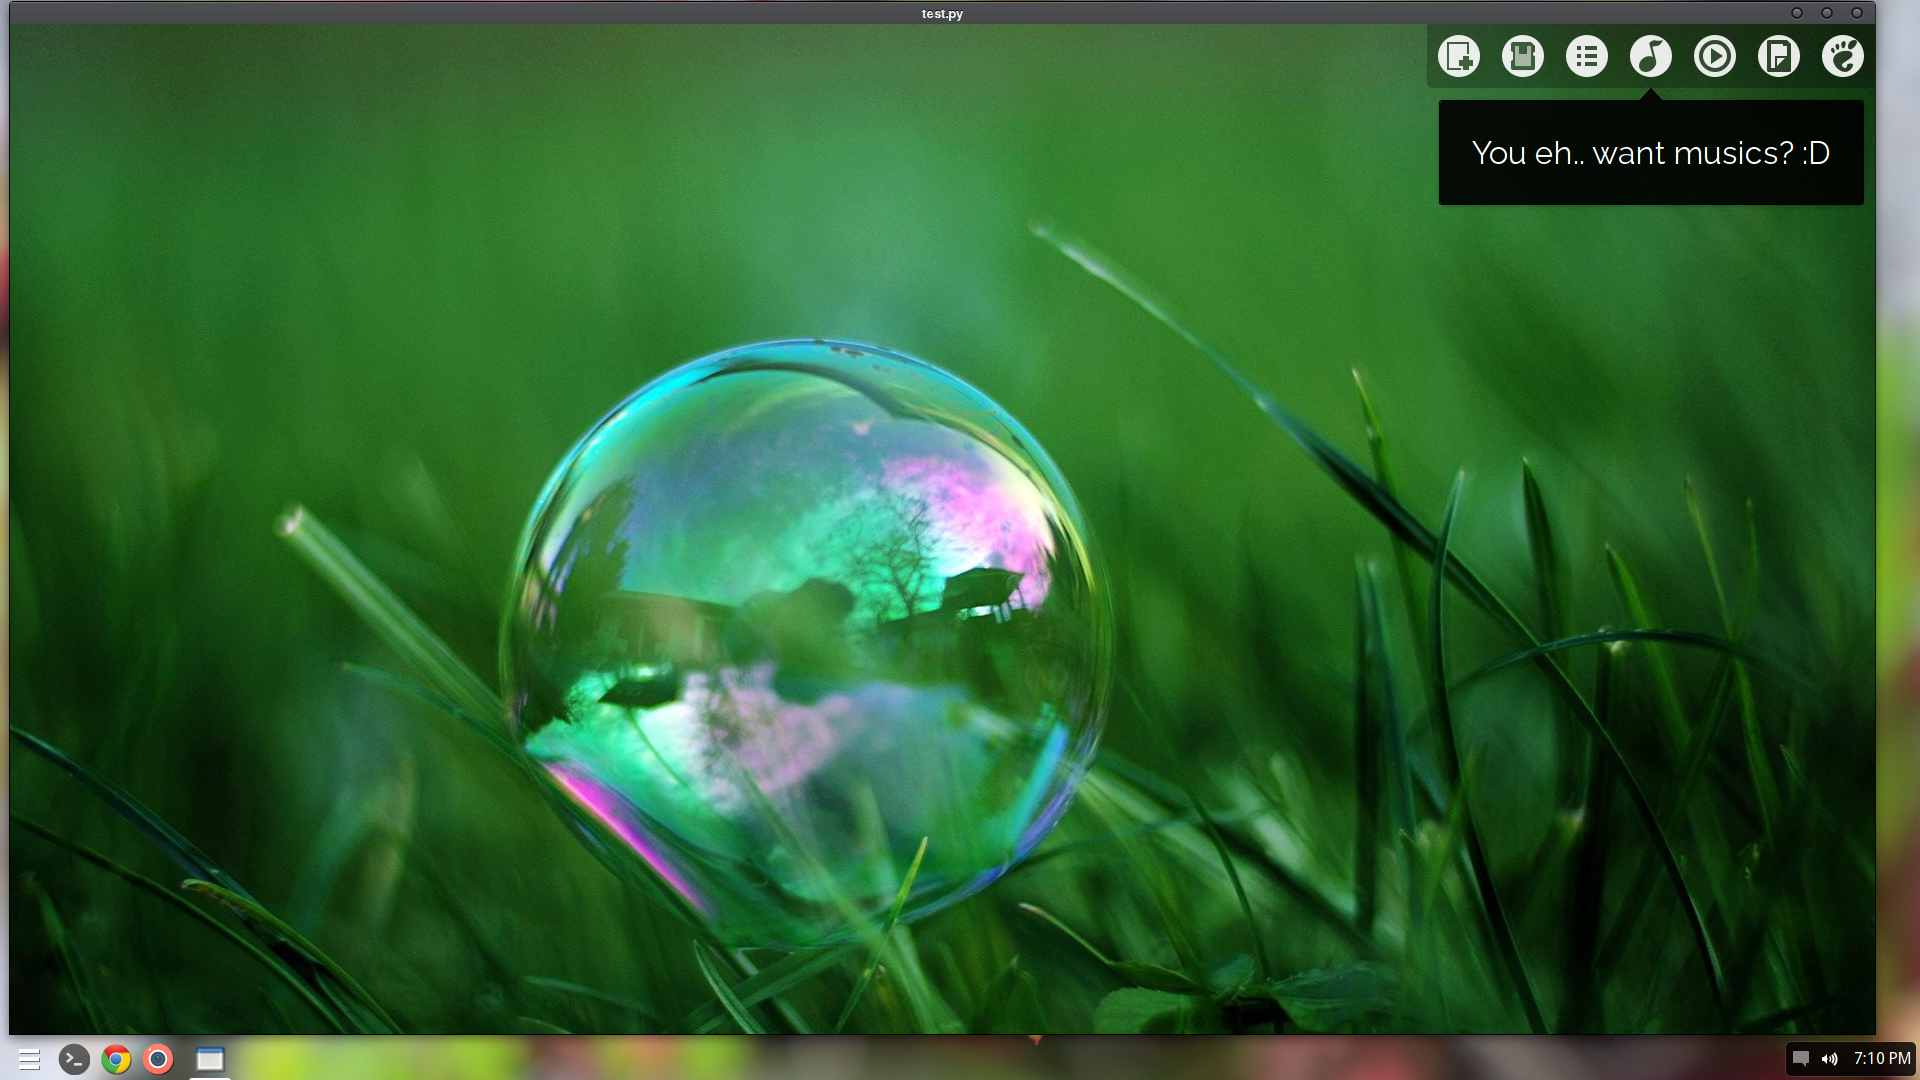Click the save floppy disk icon
Screen dimensions: 1920x1080
point(1523,56)
